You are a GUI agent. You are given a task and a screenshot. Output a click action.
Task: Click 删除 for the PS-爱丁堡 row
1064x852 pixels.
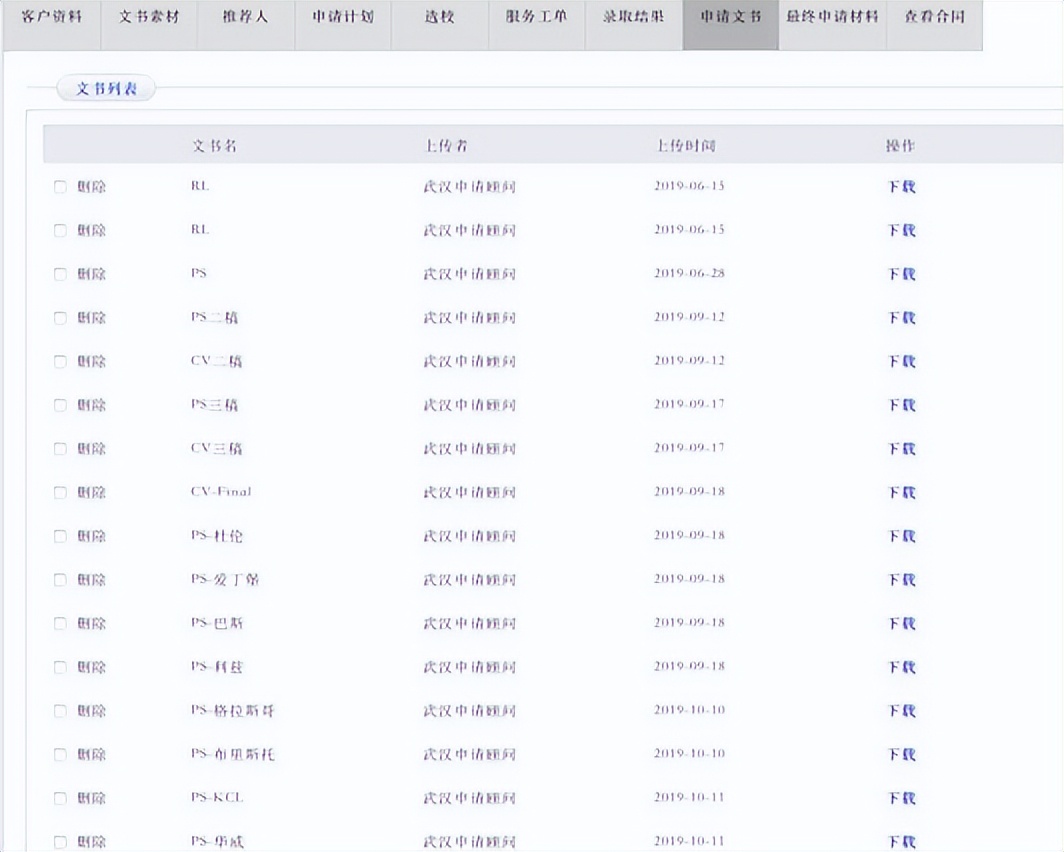[92, 580]
